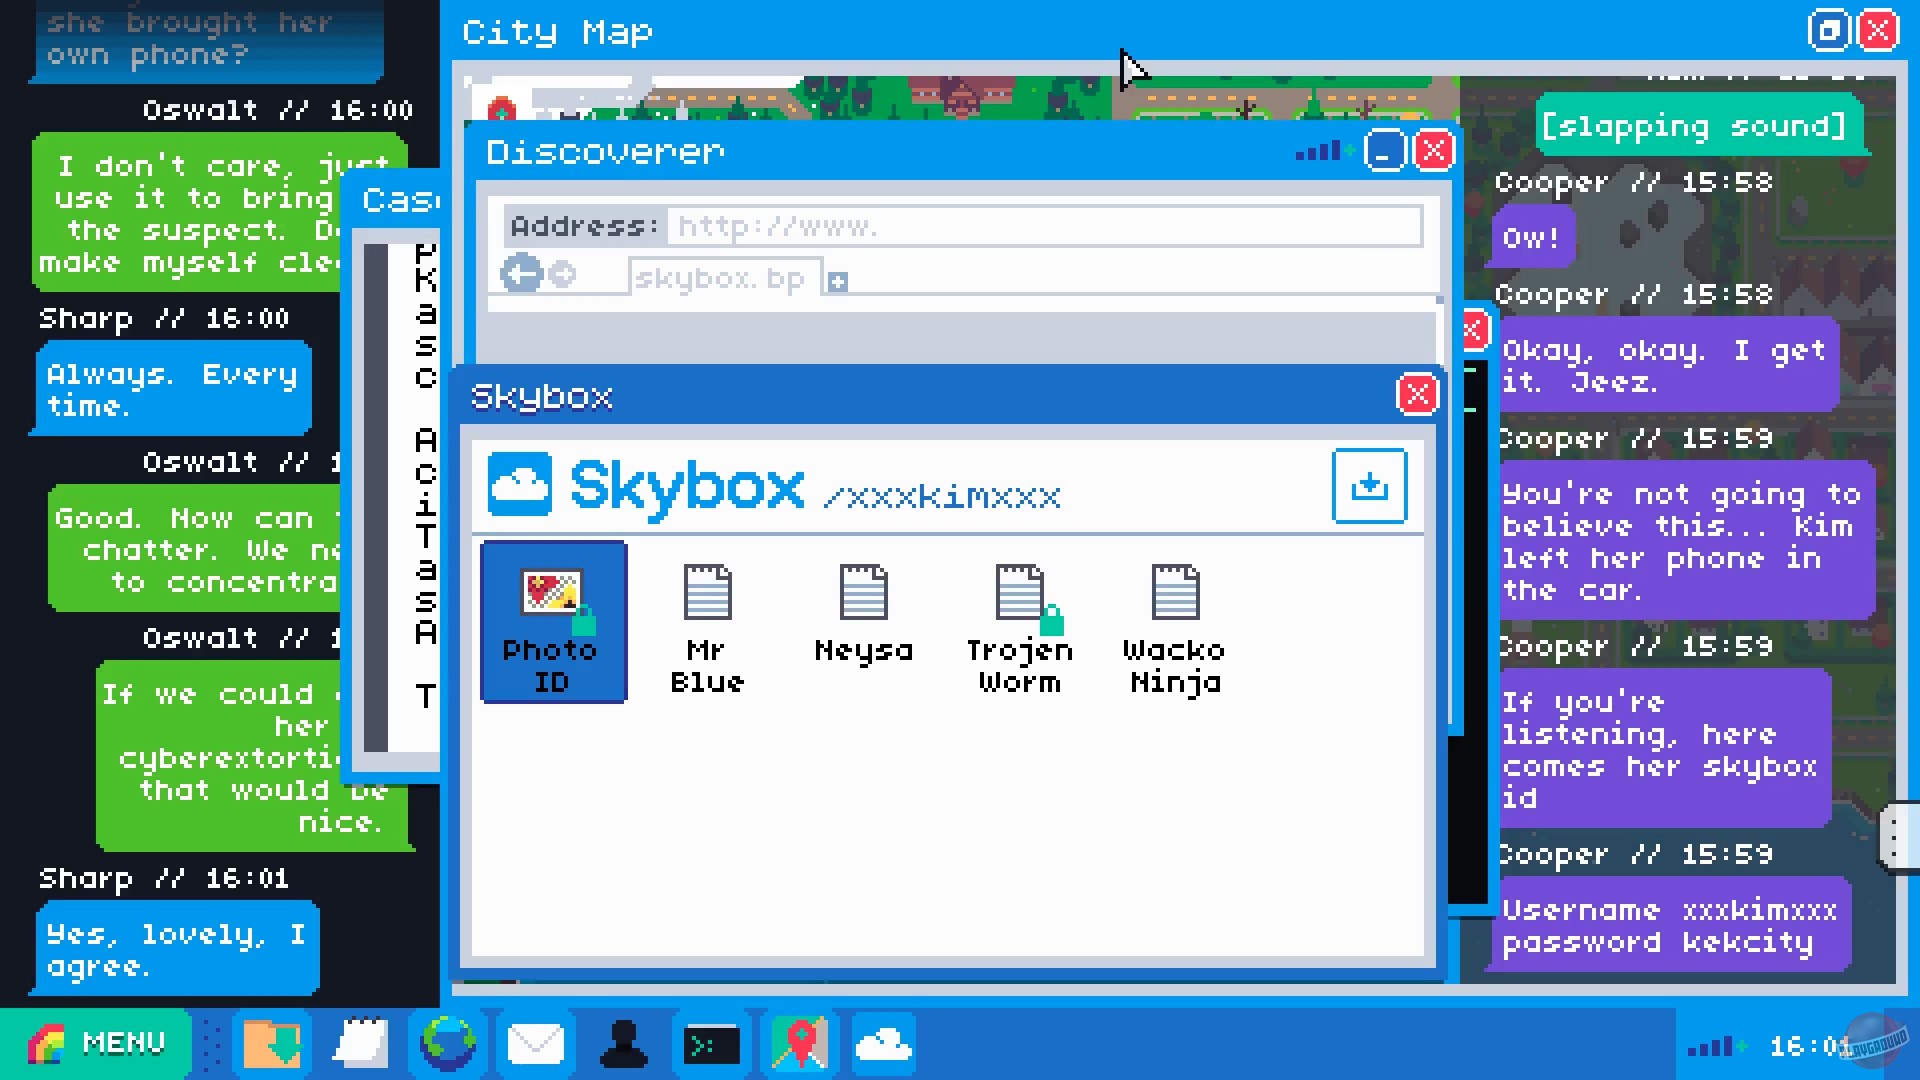Open a new tab with the plus button
1920x1080 pixels.
(838, 280)
